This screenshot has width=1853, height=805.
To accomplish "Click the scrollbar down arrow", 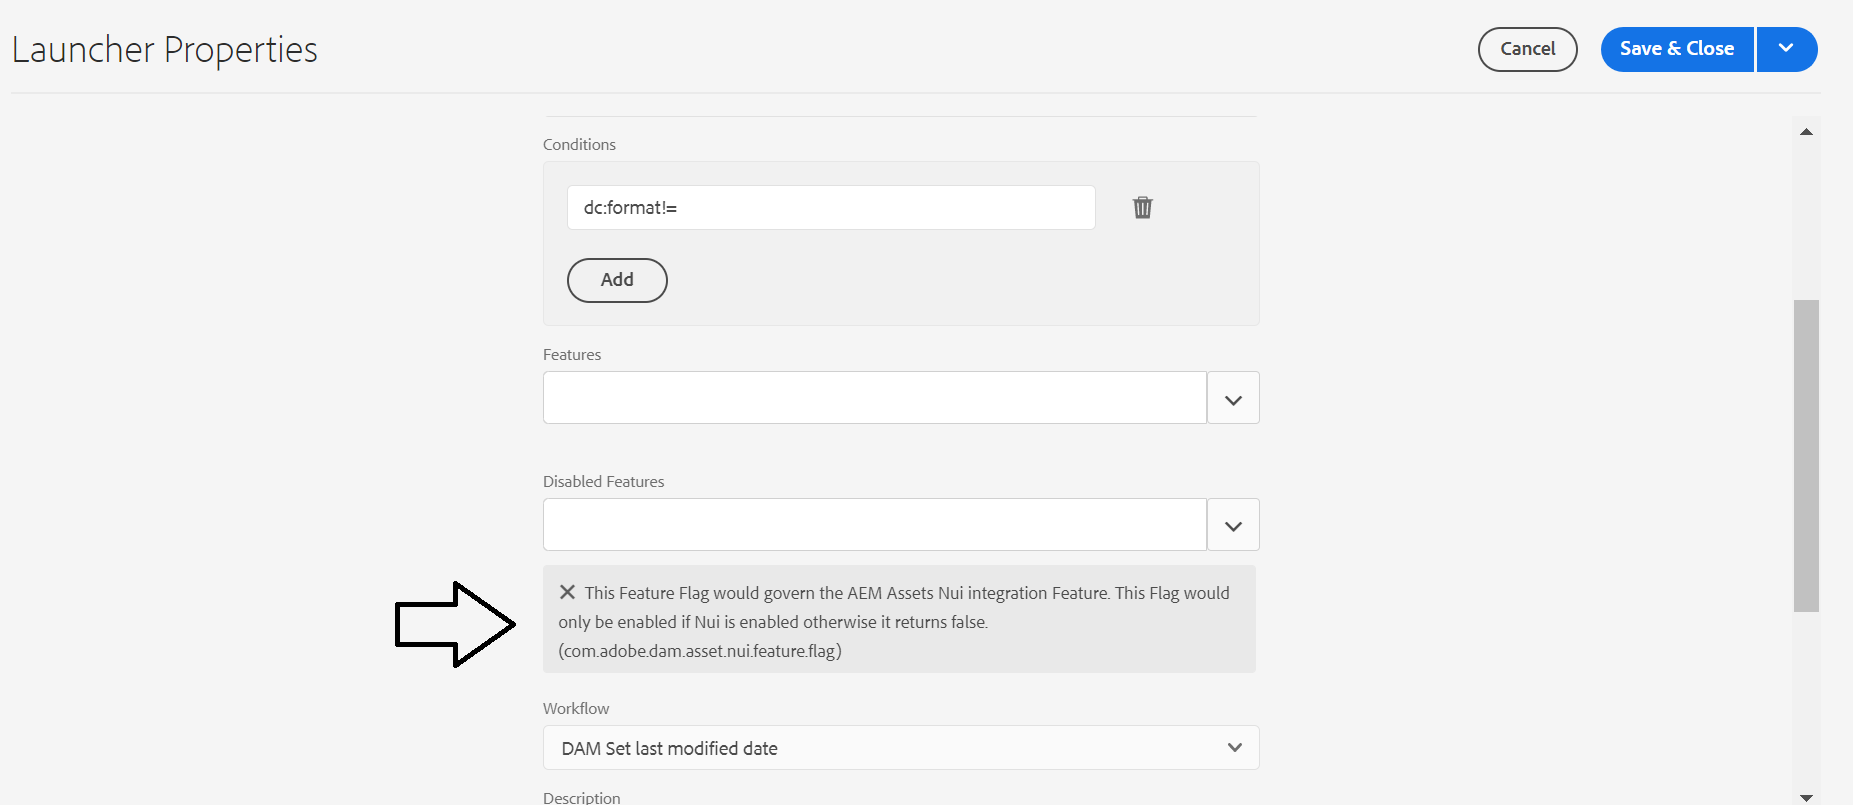I will click(x=1806, y=797).
